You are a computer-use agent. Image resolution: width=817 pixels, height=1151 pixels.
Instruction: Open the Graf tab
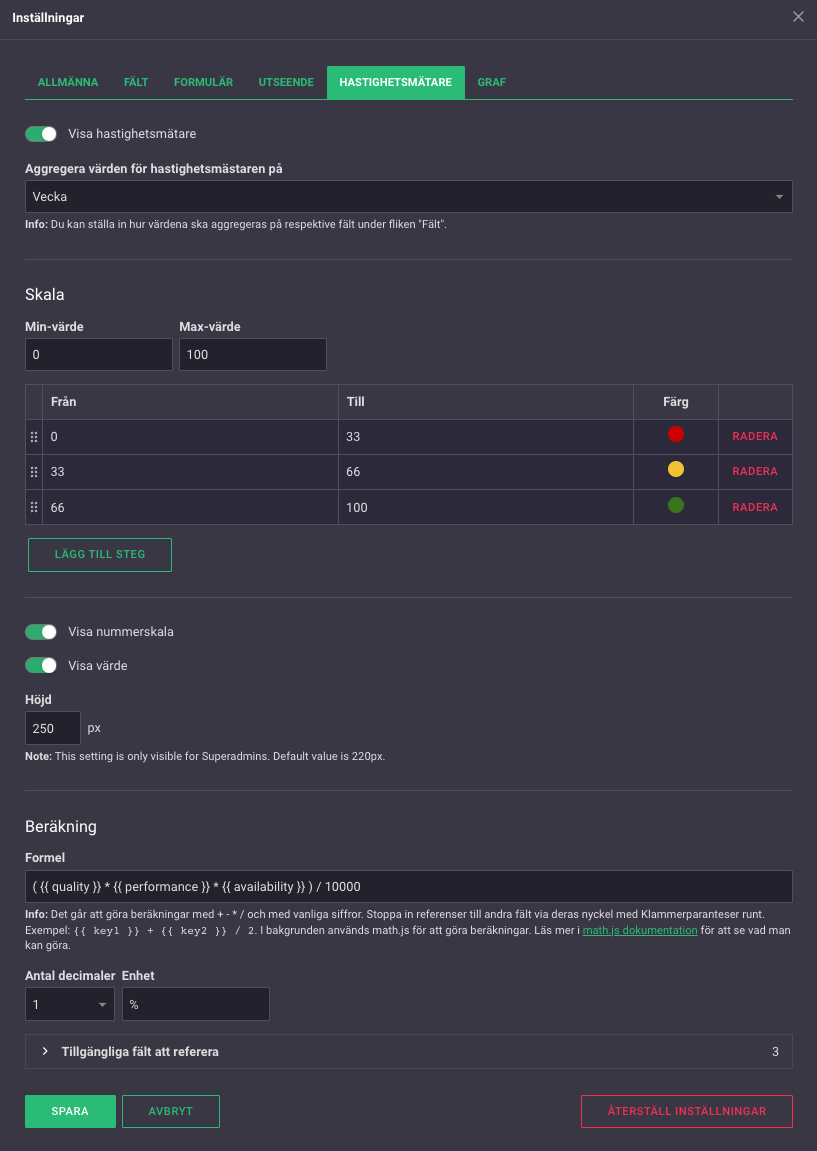(491, 82)
